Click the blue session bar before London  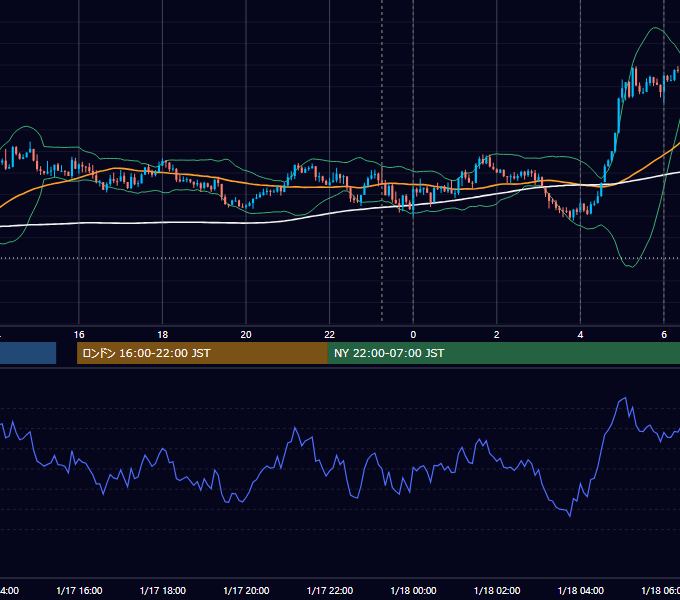28,353
